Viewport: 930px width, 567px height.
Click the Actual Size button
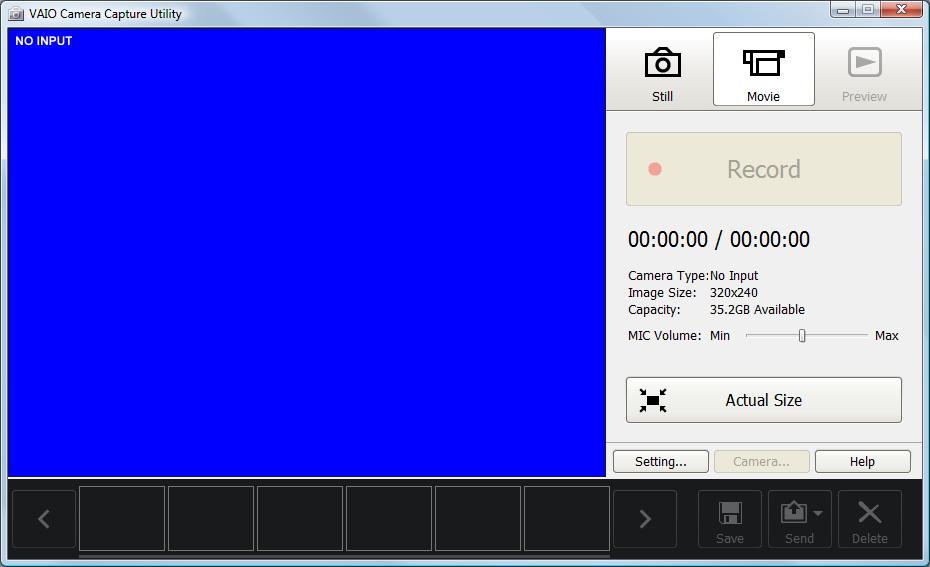[x=763, y=400]
